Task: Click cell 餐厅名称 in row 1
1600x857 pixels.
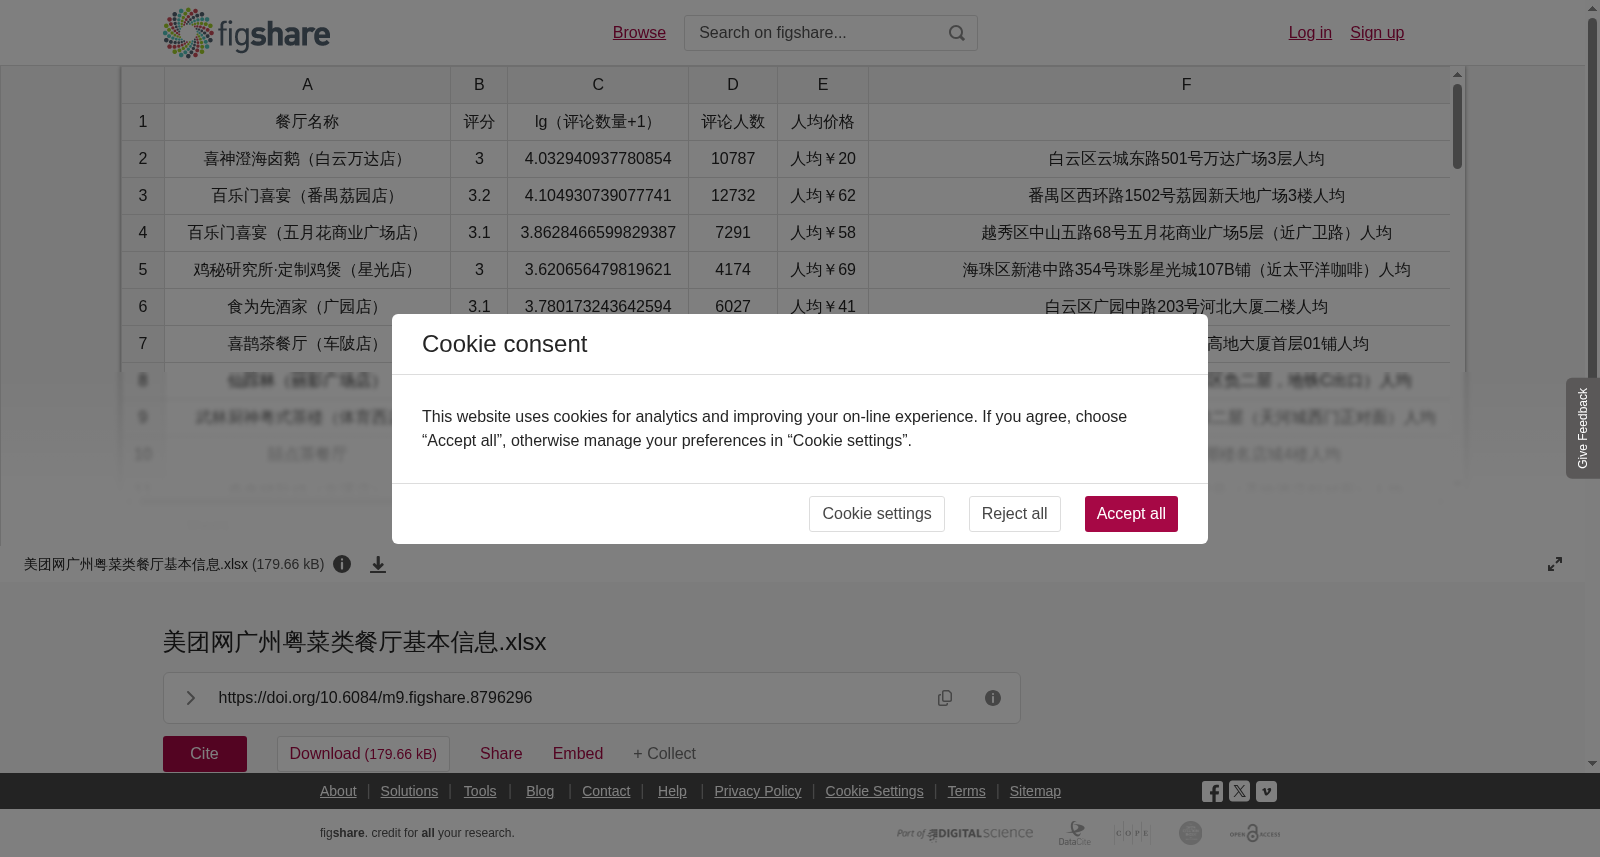Action: 307,122
